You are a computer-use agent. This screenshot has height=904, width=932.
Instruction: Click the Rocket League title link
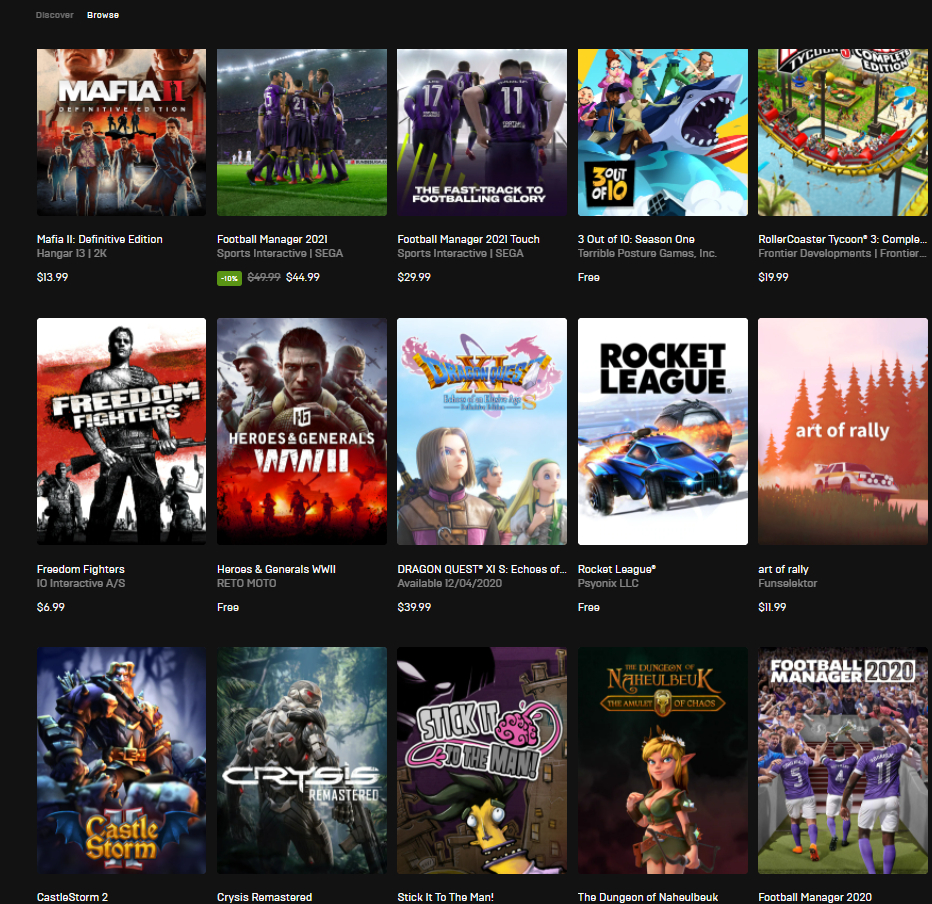pyautogui.click(x=617, y=569)
